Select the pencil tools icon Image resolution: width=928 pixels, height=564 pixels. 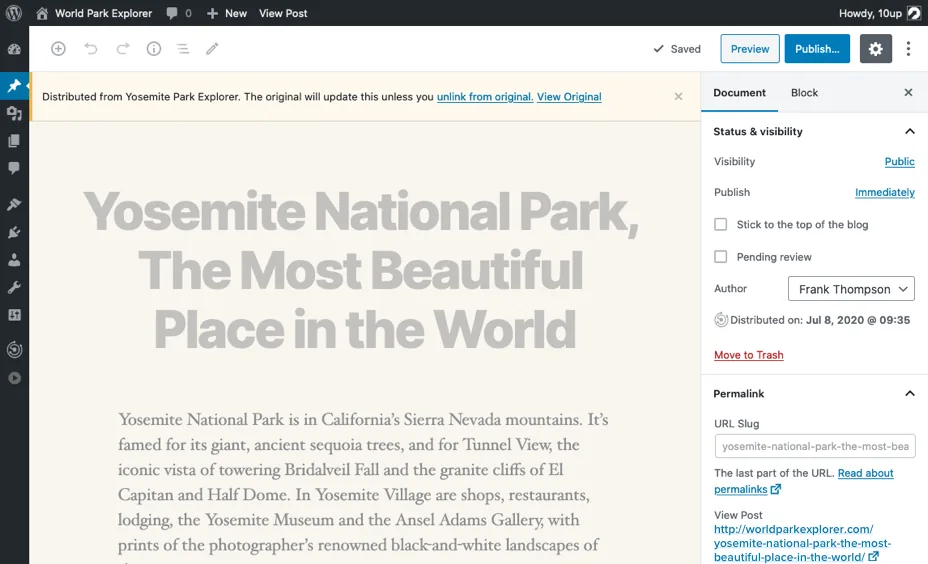tap(212, 49)
